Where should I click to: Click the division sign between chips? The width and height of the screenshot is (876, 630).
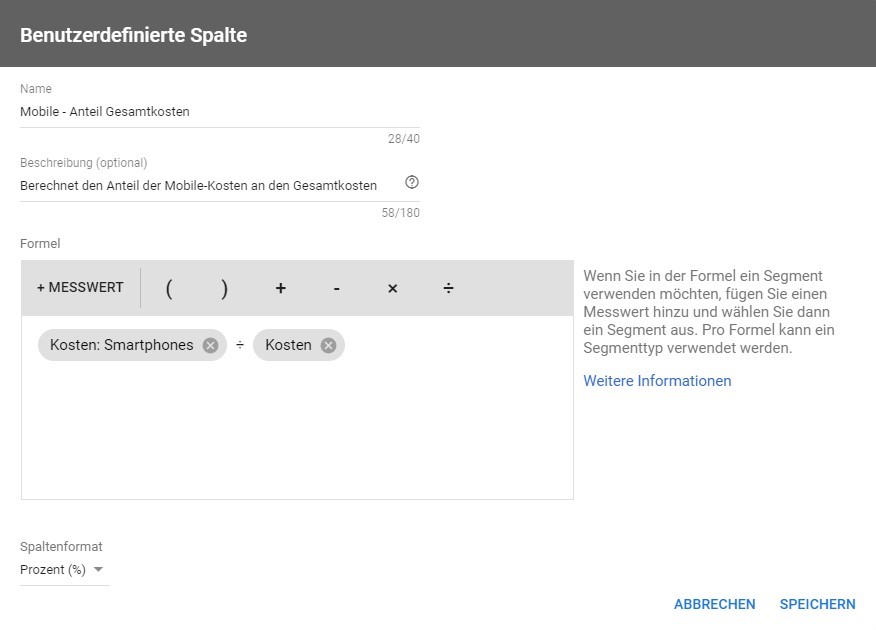point(240,345)
